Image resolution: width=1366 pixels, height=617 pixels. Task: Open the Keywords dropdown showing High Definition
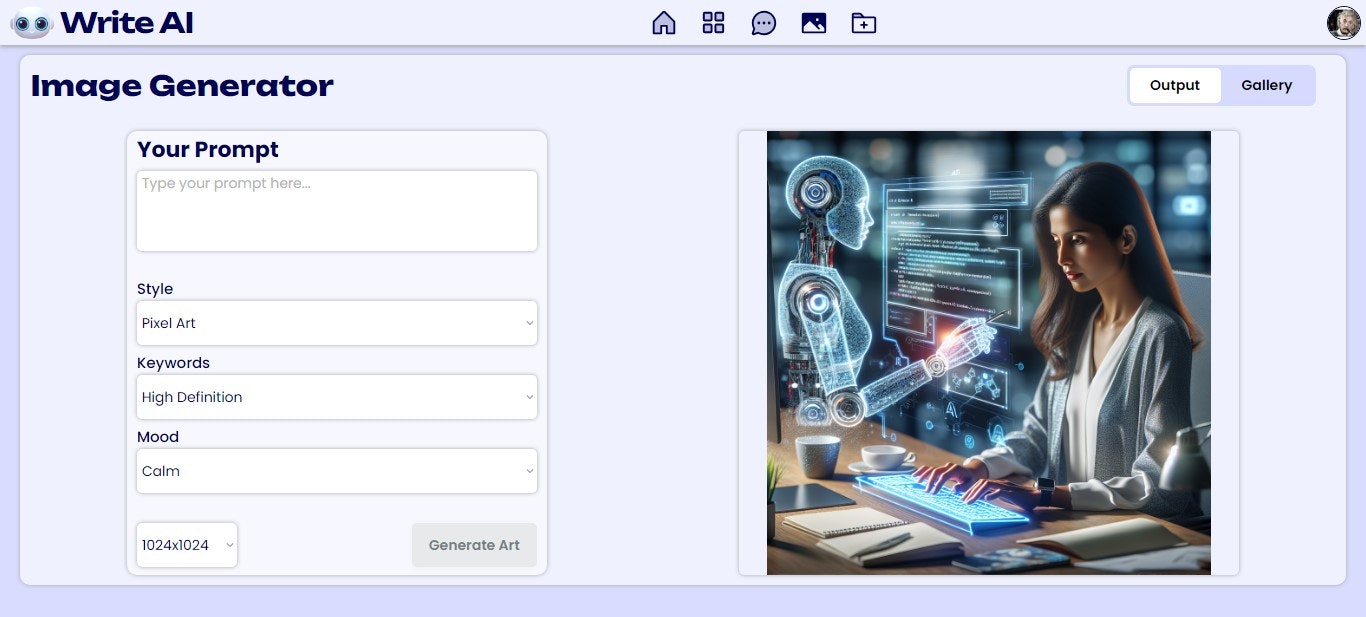coord(337,397)
